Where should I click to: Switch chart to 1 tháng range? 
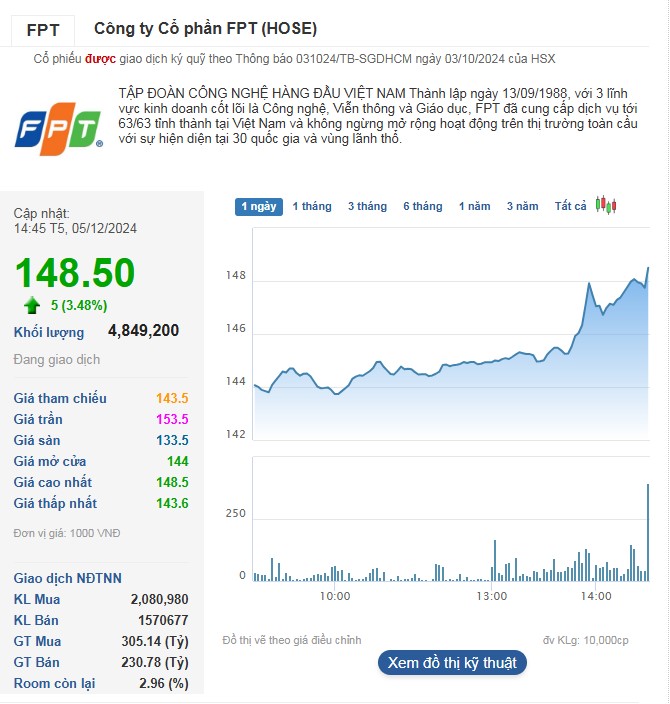(311, 206)
